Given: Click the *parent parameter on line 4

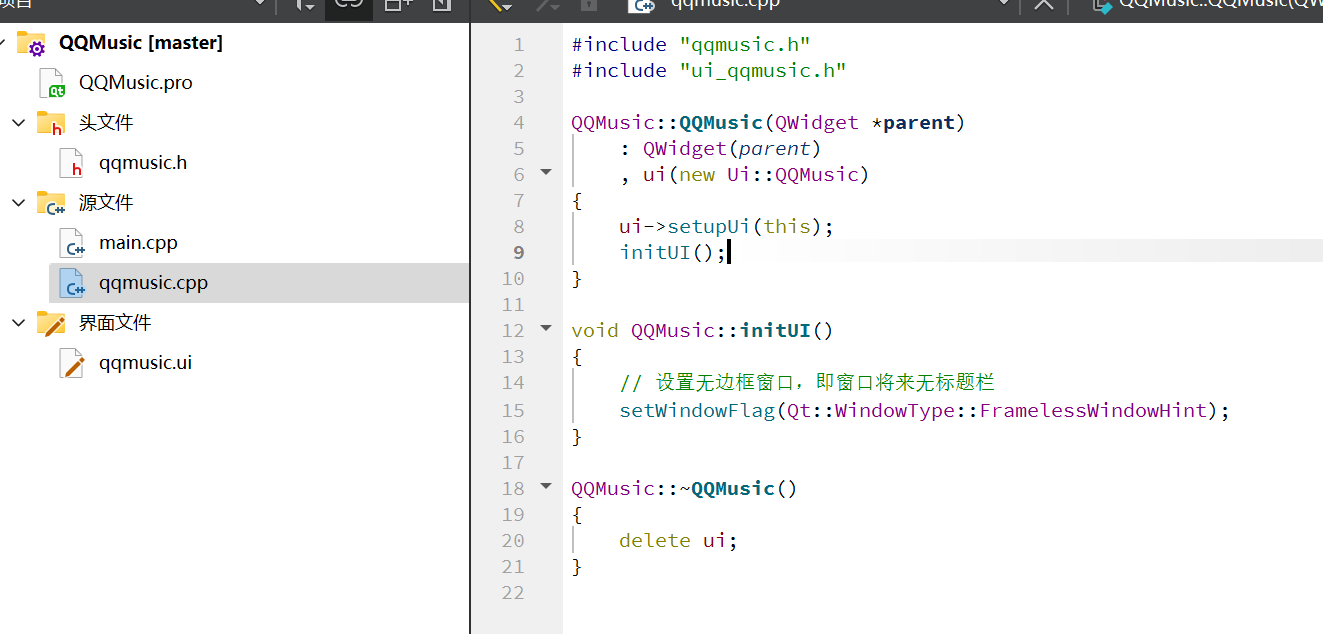Looking at the screenshot, I should 913,123.
